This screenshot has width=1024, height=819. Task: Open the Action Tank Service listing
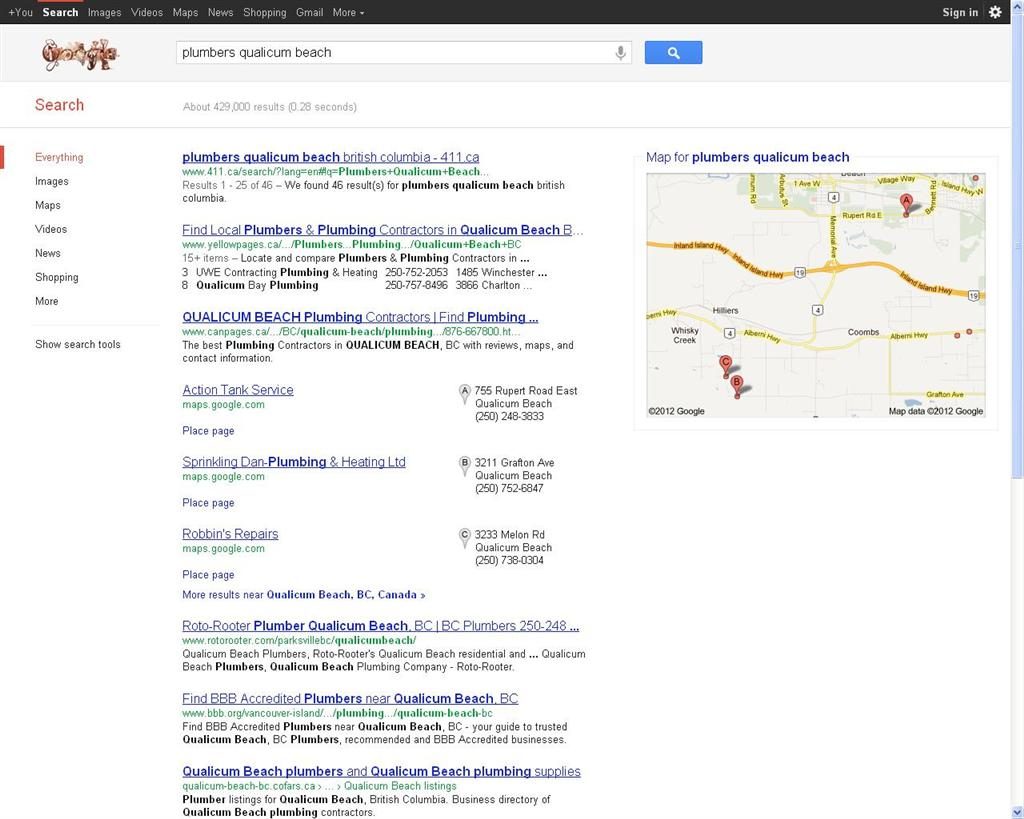(238, 390)
